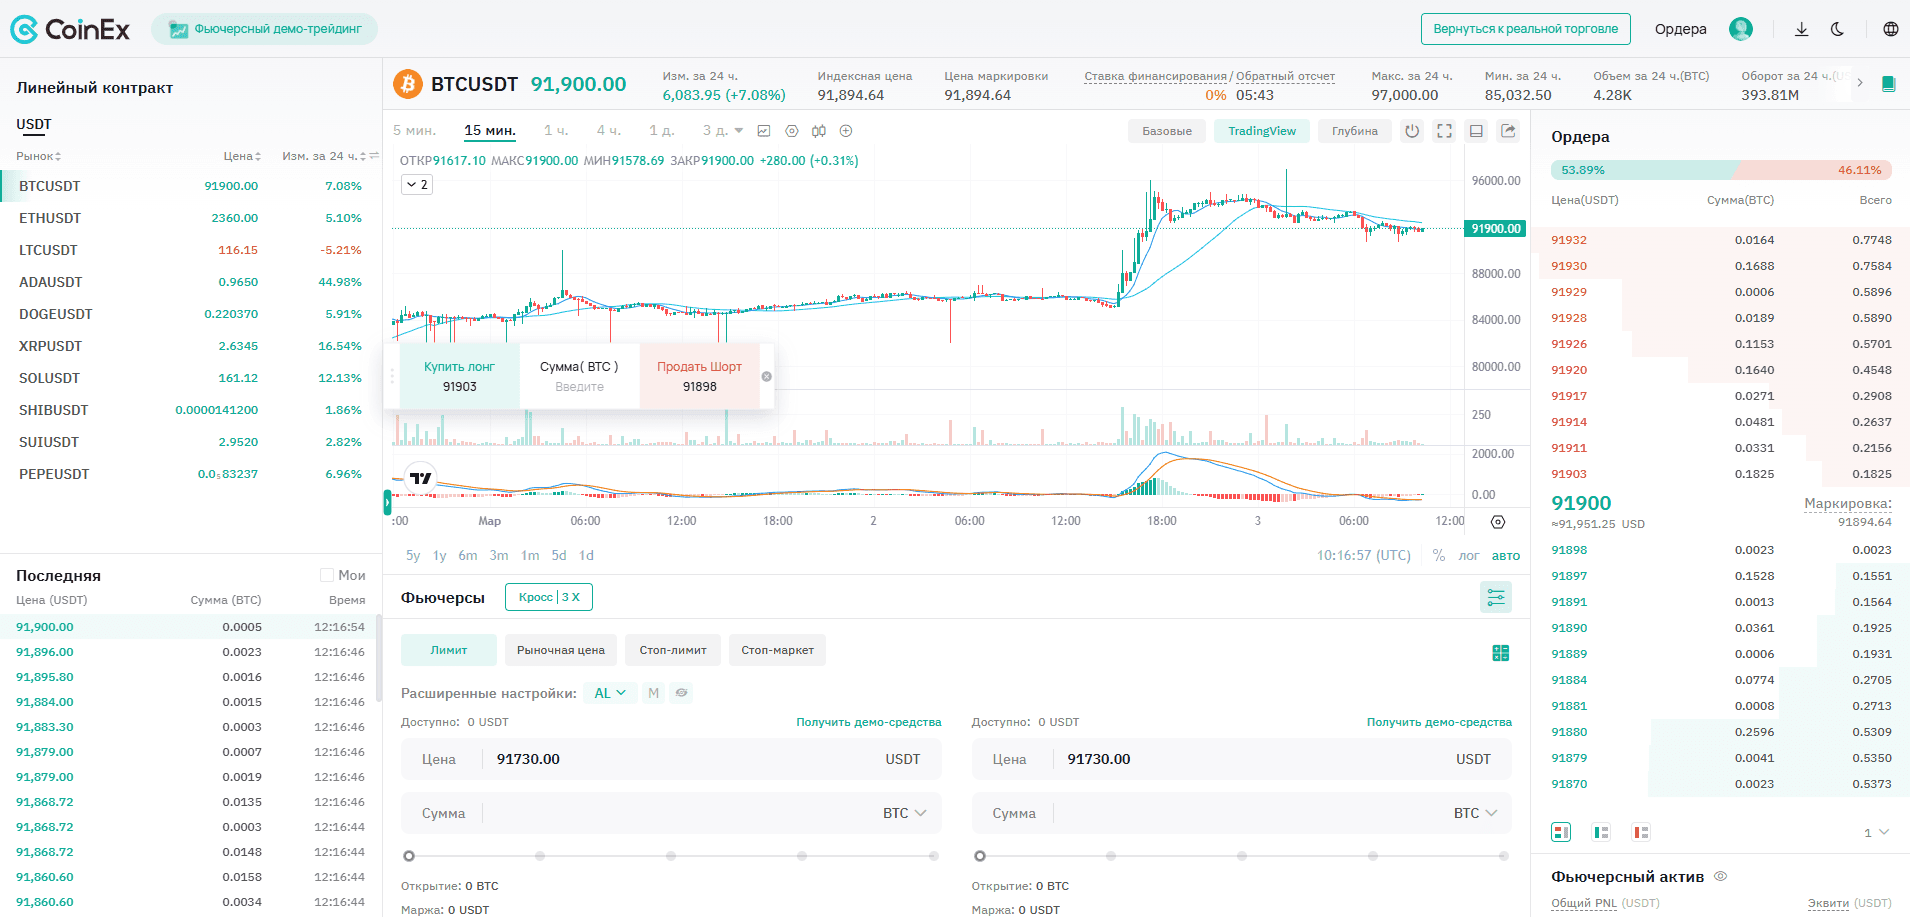Switch to dark mode moon icon
1910x917 pixels.
click(x=1837, y=29)
